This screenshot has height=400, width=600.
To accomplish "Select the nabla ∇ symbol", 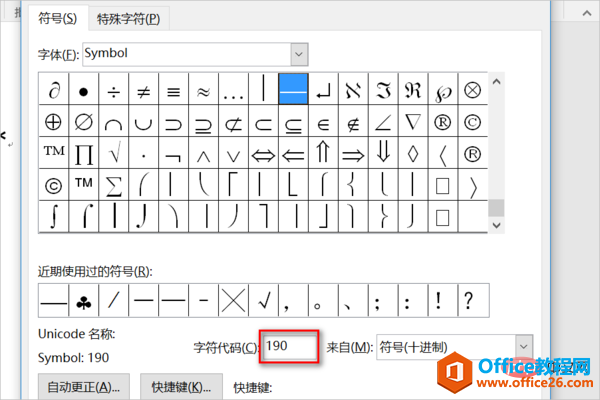I will tap(413, 121).
